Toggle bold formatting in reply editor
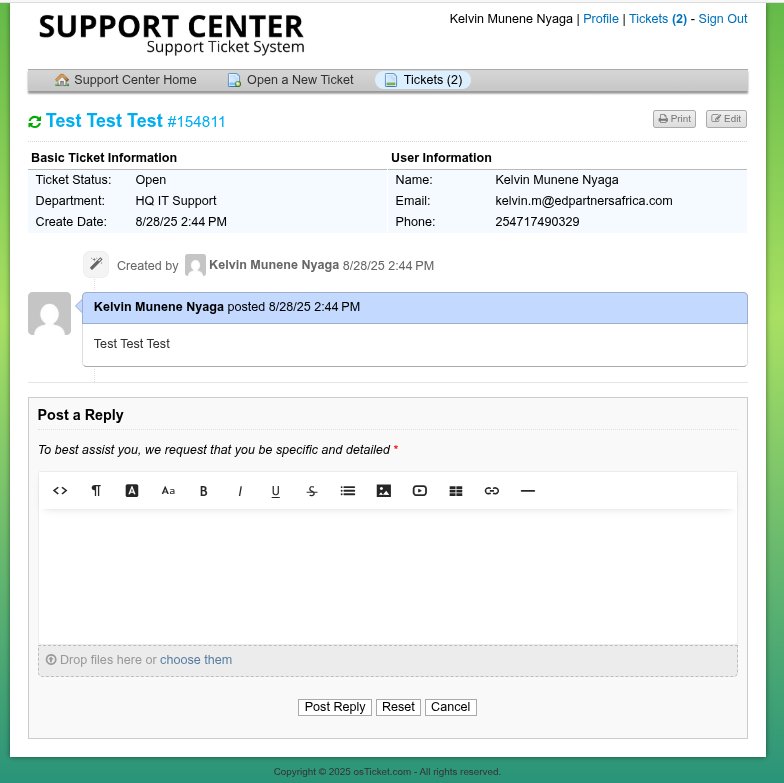 click(x=204, y=491)
